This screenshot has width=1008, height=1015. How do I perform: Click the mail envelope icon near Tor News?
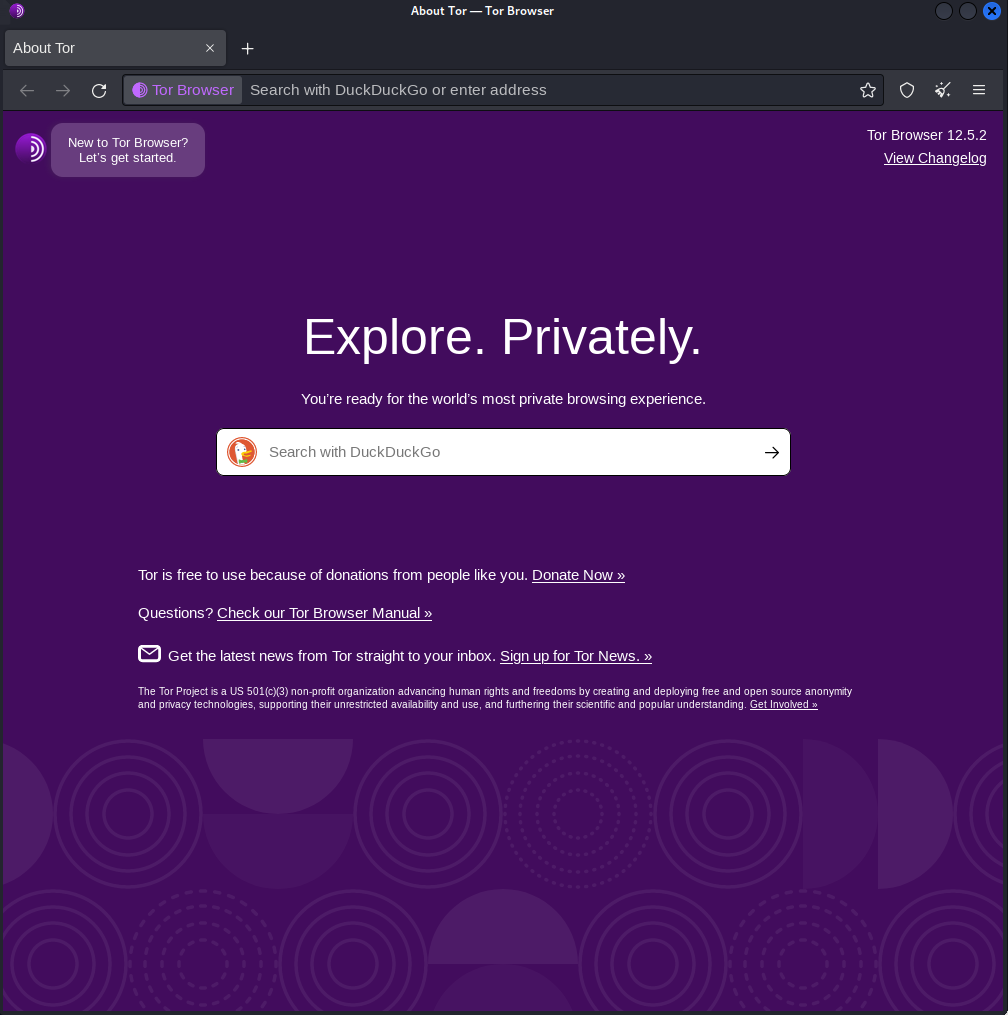149,653
